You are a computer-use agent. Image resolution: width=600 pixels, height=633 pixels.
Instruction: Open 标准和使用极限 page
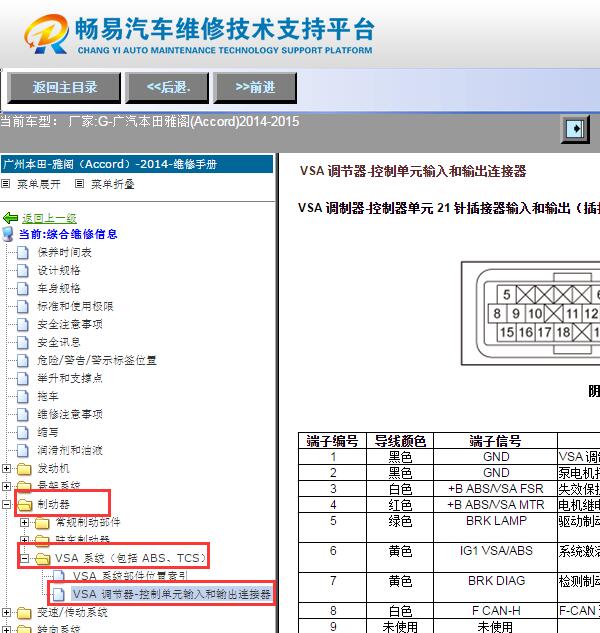point(76,306)
